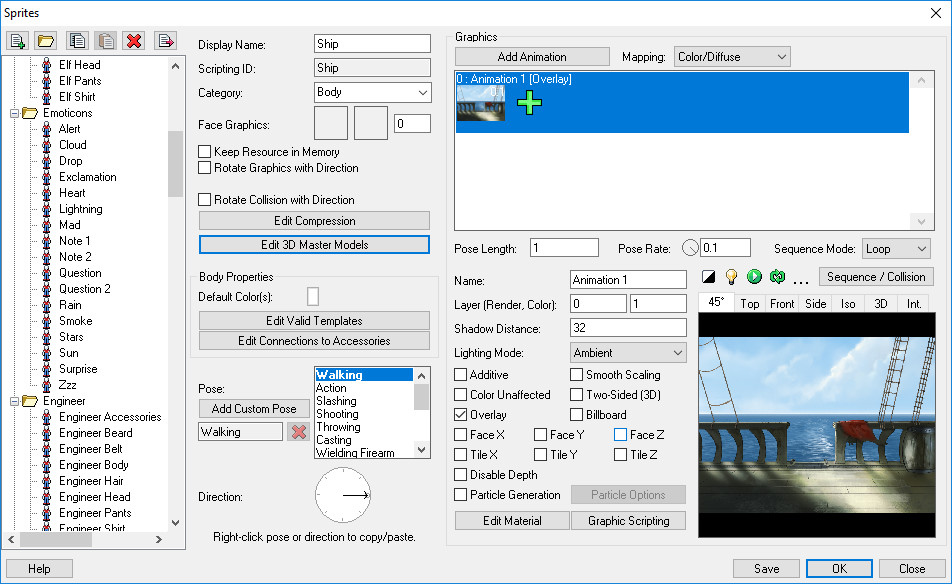Disable the Overlay checkbox
Viewport: 952px width, 584px height.
tap(462, 414)
